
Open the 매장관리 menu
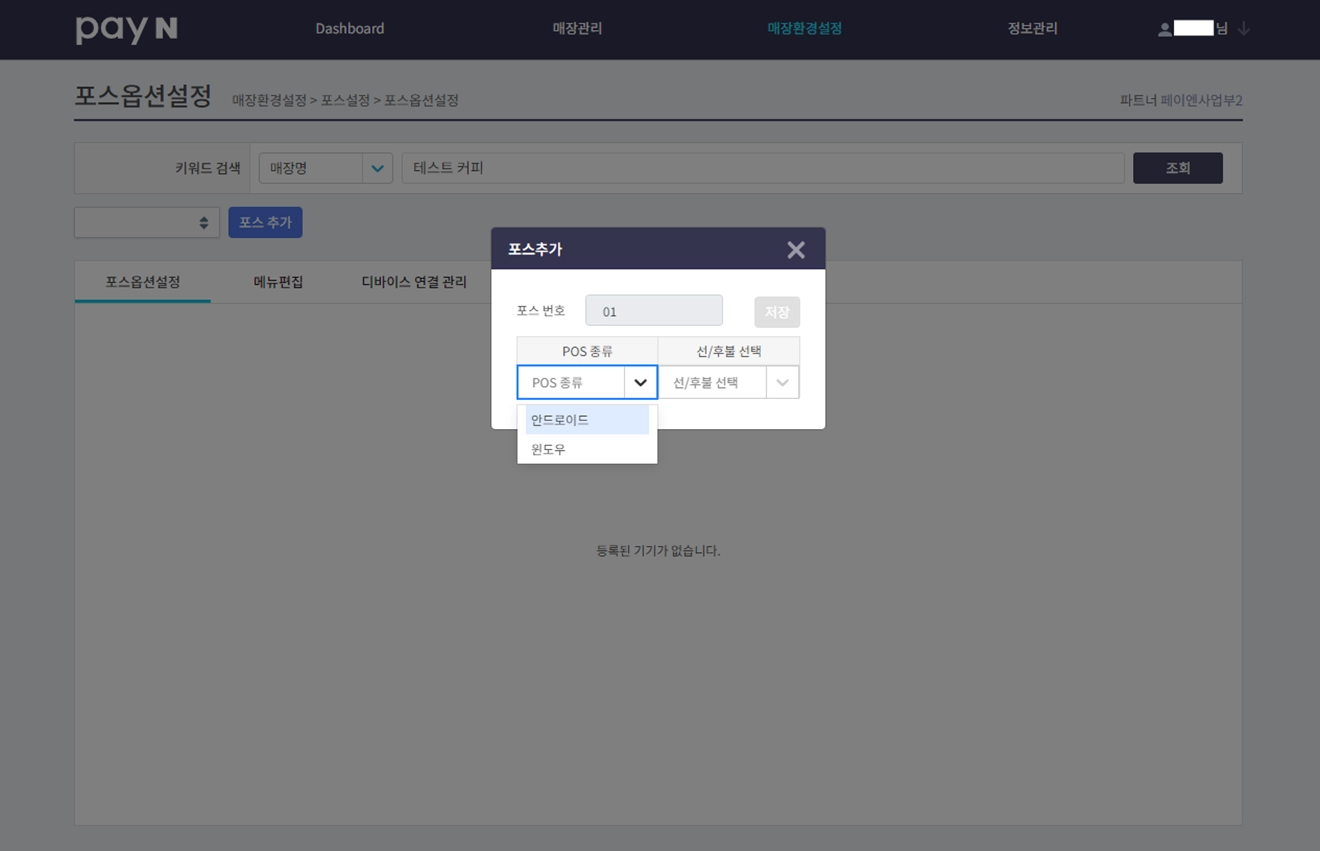point(577,29)
